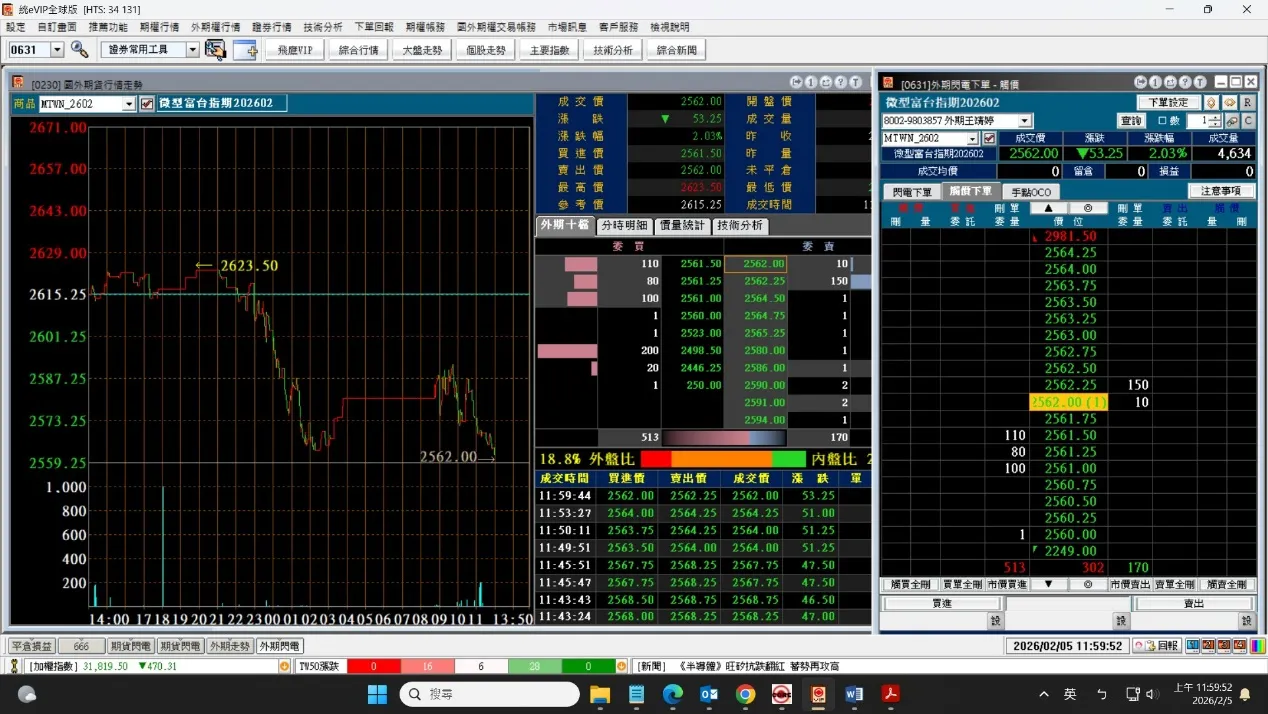Open Word from the Windows taskbar
Image resolution: width=1268 pixels, height=714 pixels.
point(853,694)
